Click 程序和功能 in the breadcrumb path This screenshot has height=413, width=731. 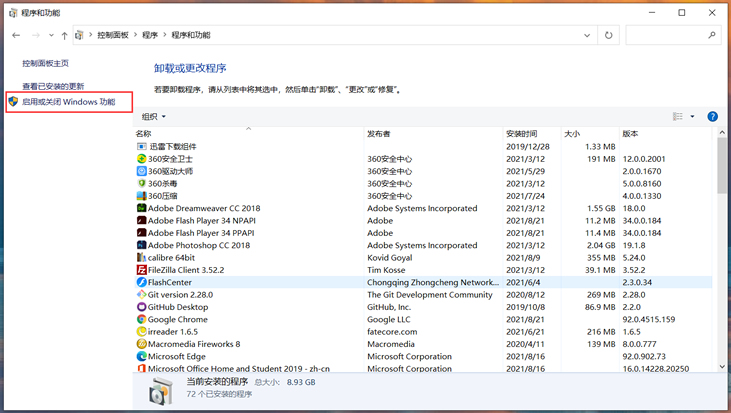[191, 35]
